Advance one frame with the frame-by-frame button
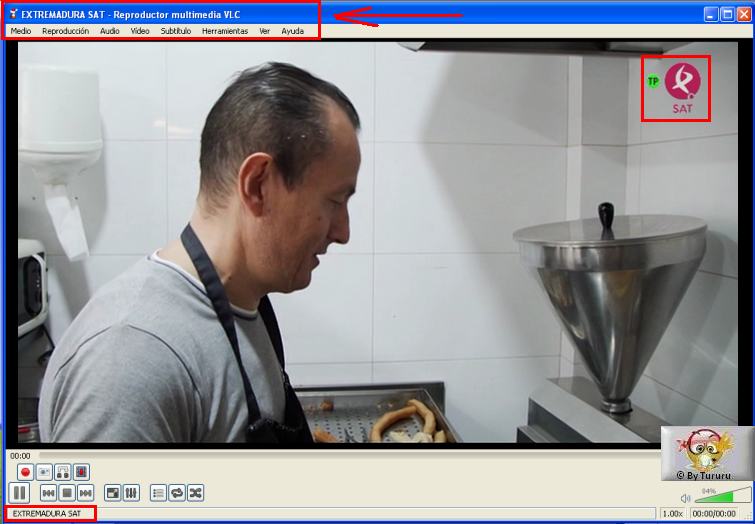This screenshot has height=524, width=755. point(81,472)
